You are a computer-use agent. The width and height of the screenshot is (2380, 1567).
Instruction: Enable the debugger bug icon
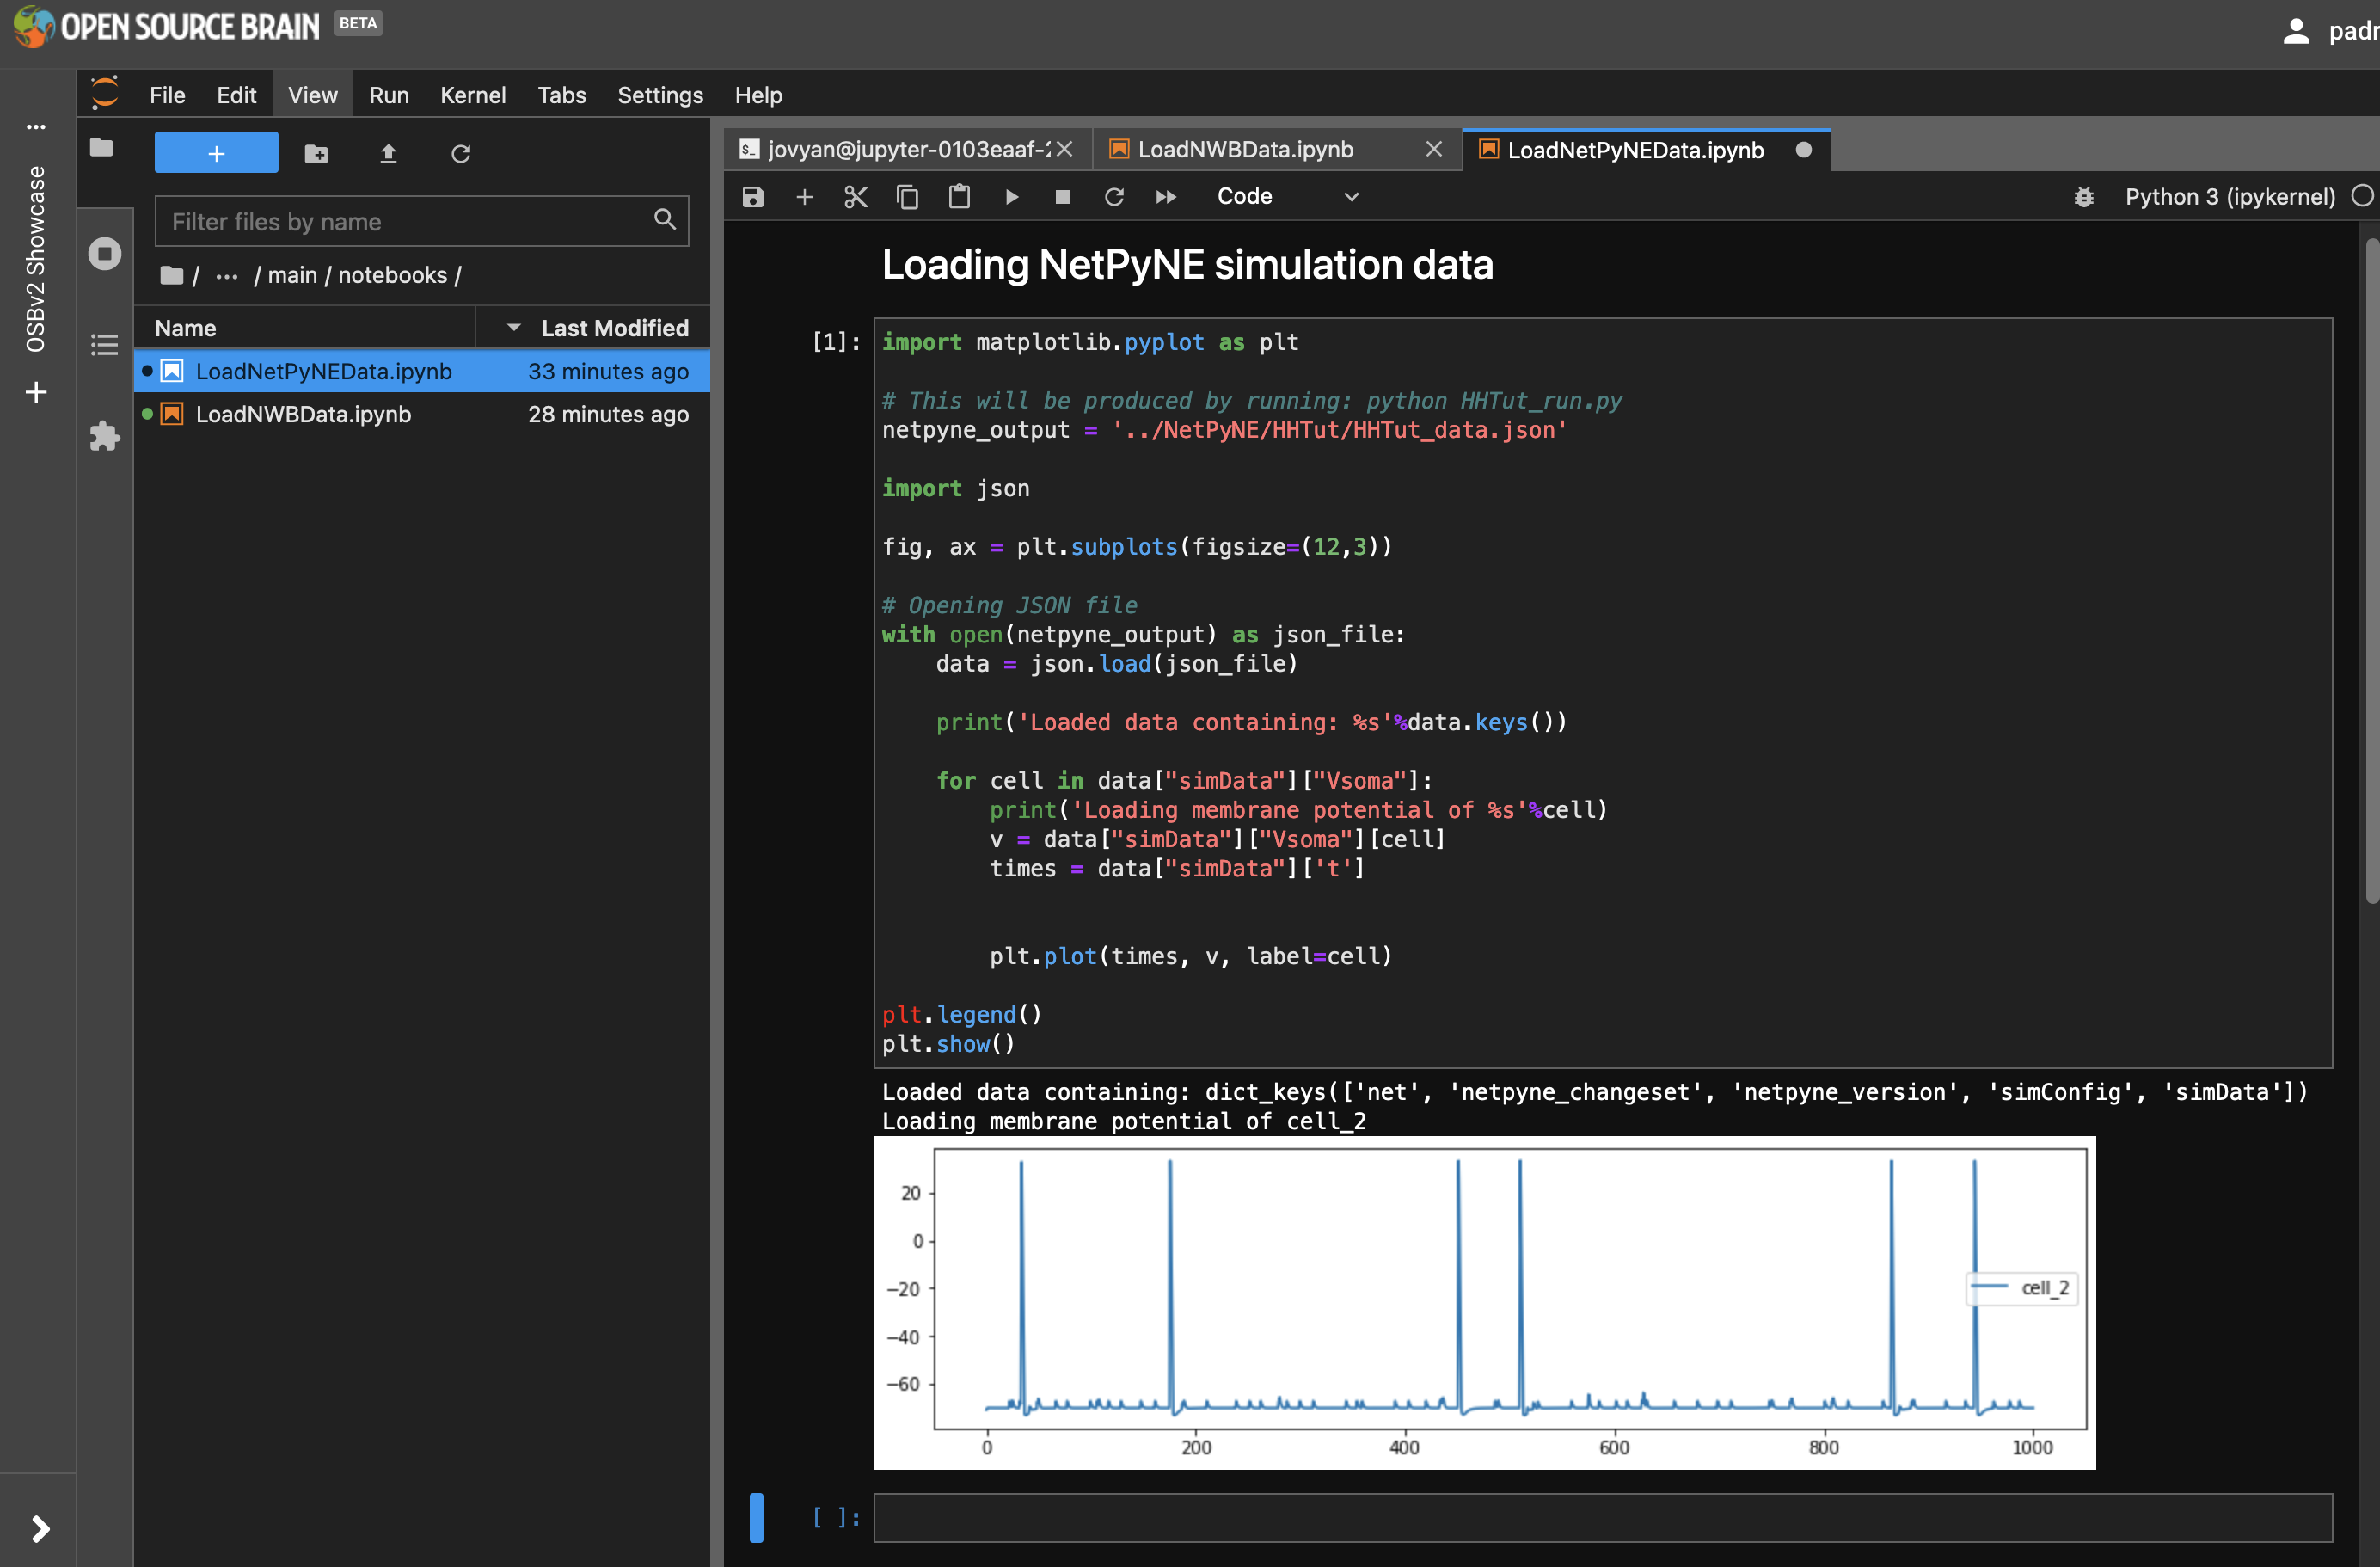pos(2084,197)
